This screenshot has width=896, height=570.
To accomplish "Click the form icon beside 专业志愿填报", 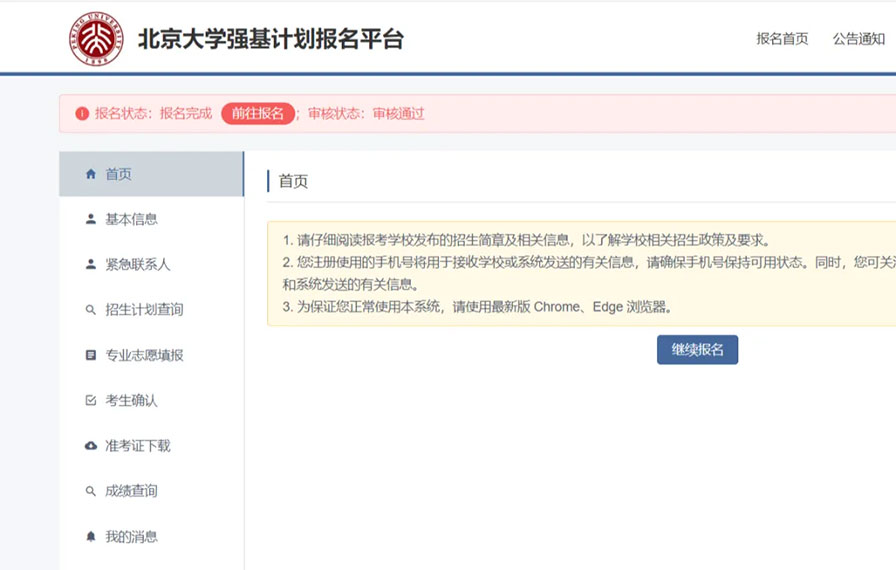I will [90, 355].
